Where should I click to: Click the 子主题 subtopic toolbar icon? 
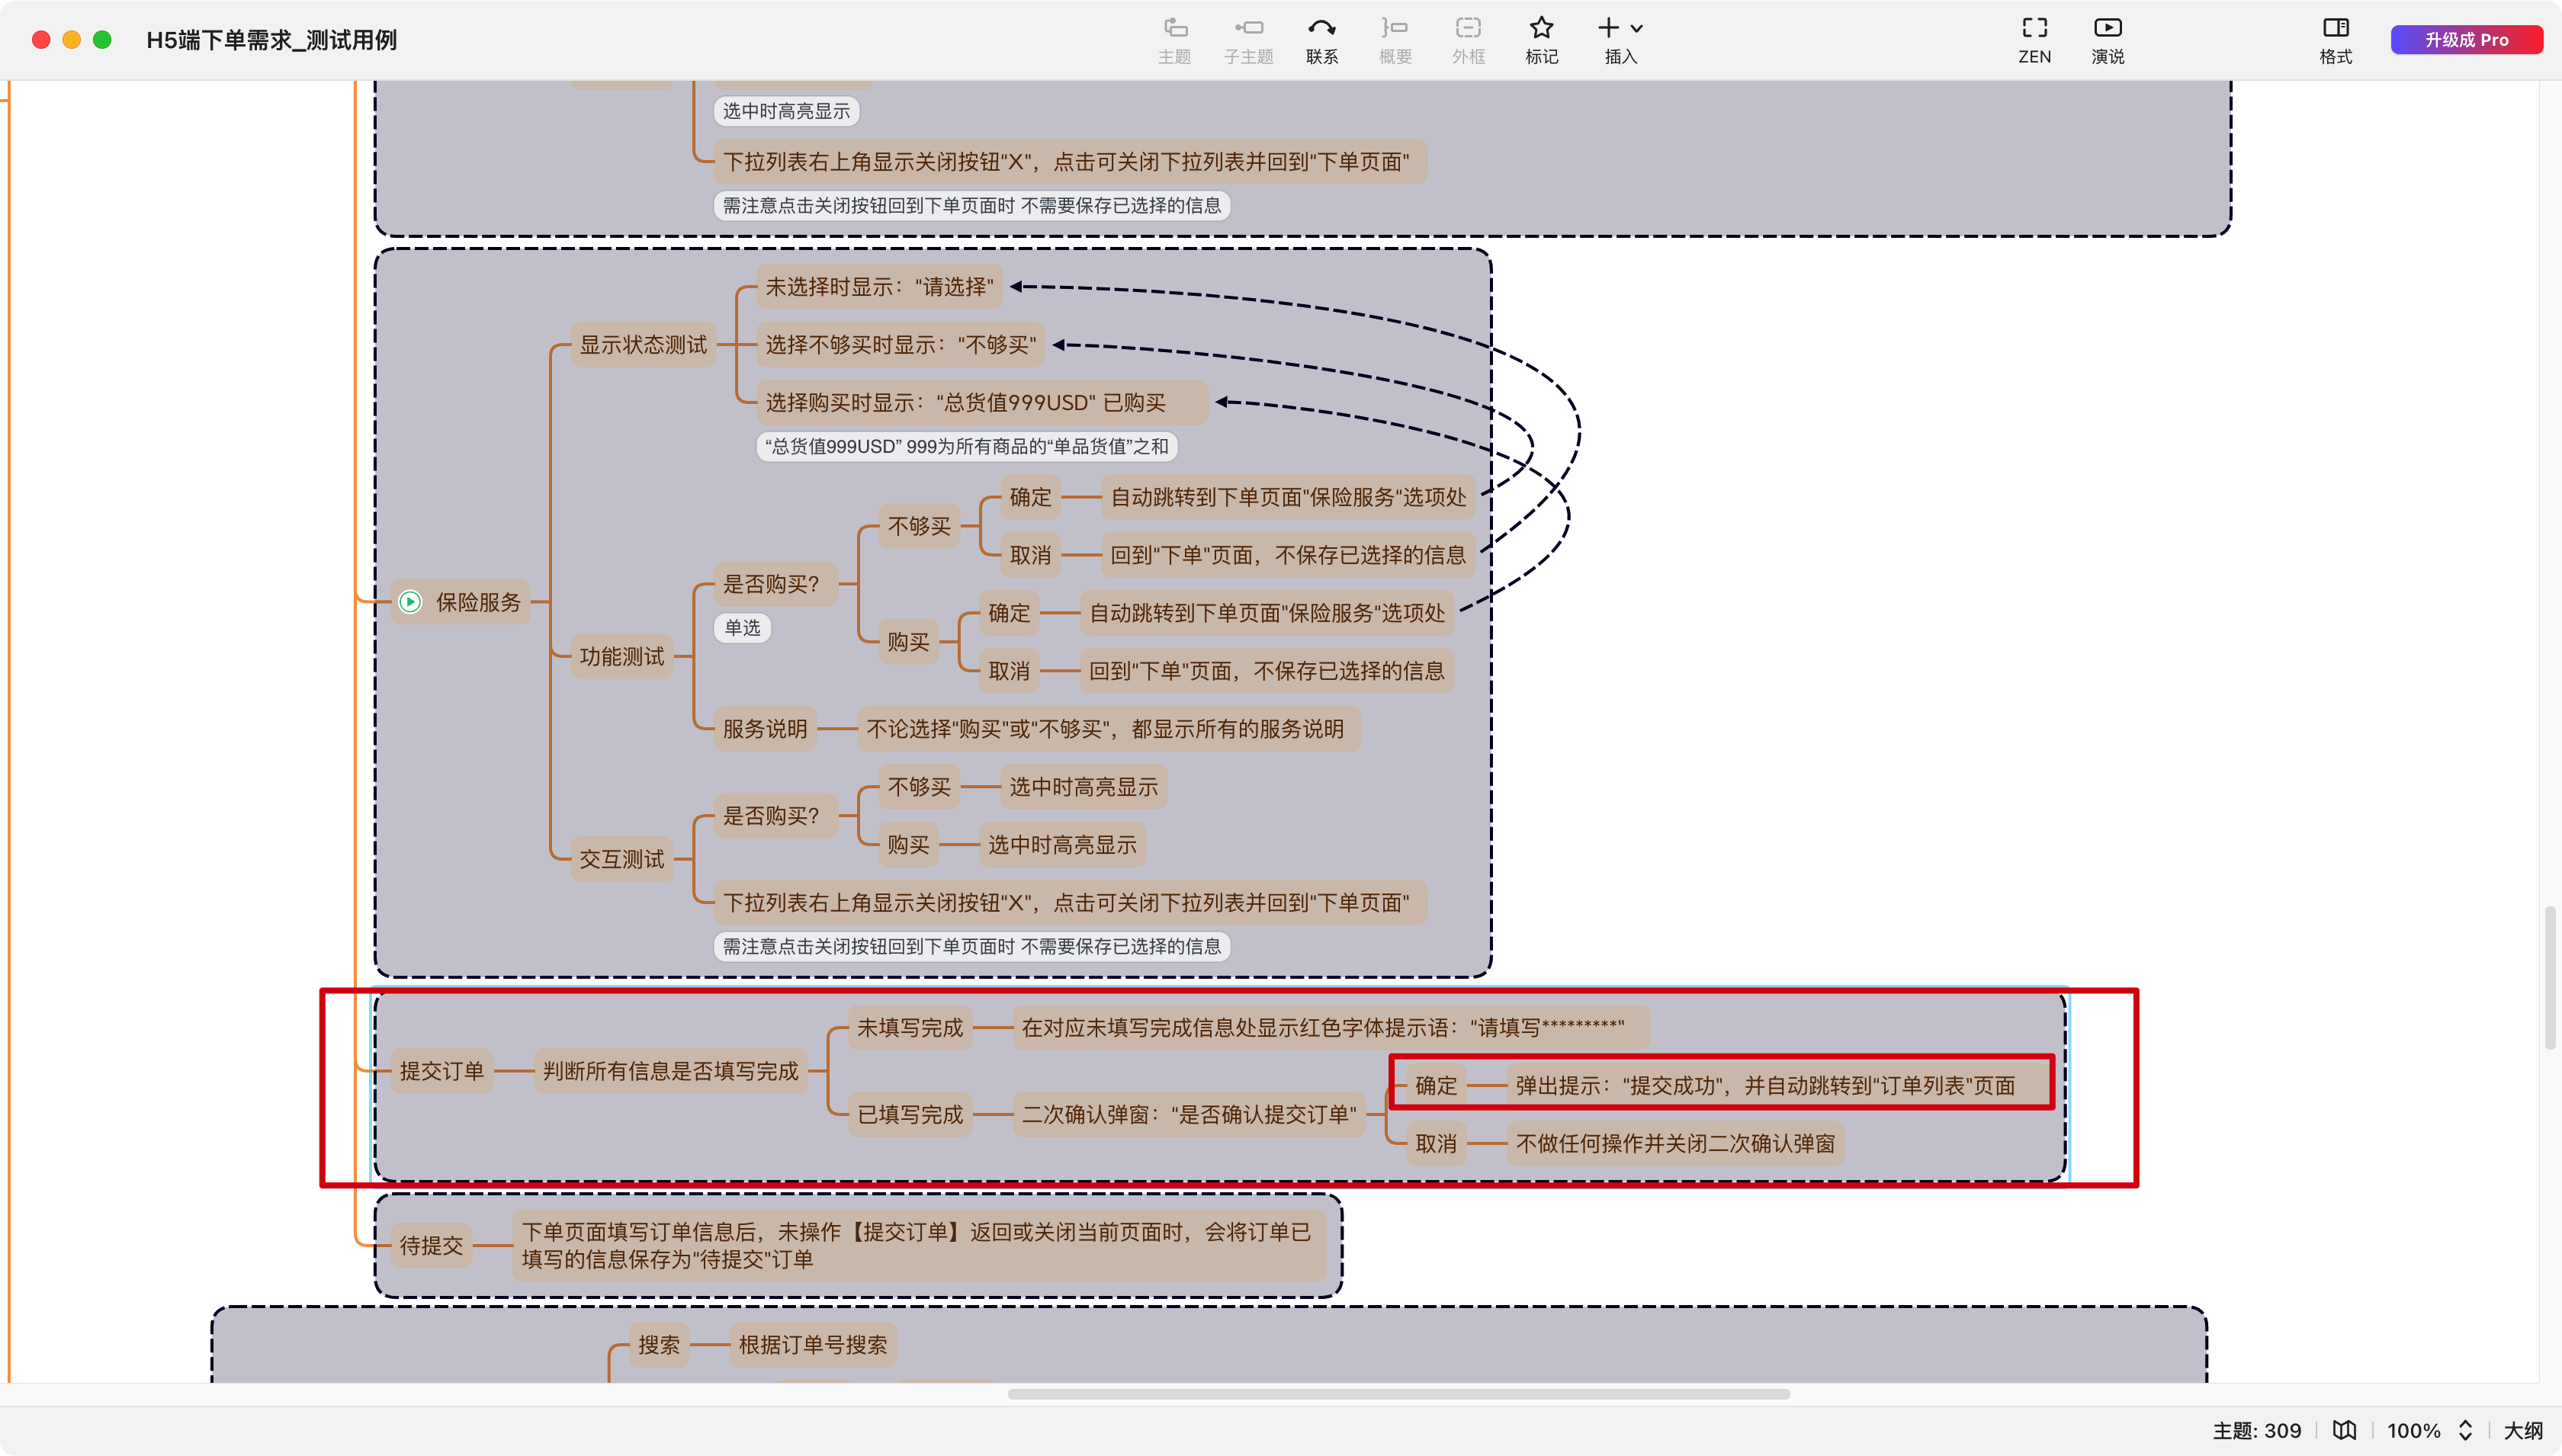click(1248, 29)
